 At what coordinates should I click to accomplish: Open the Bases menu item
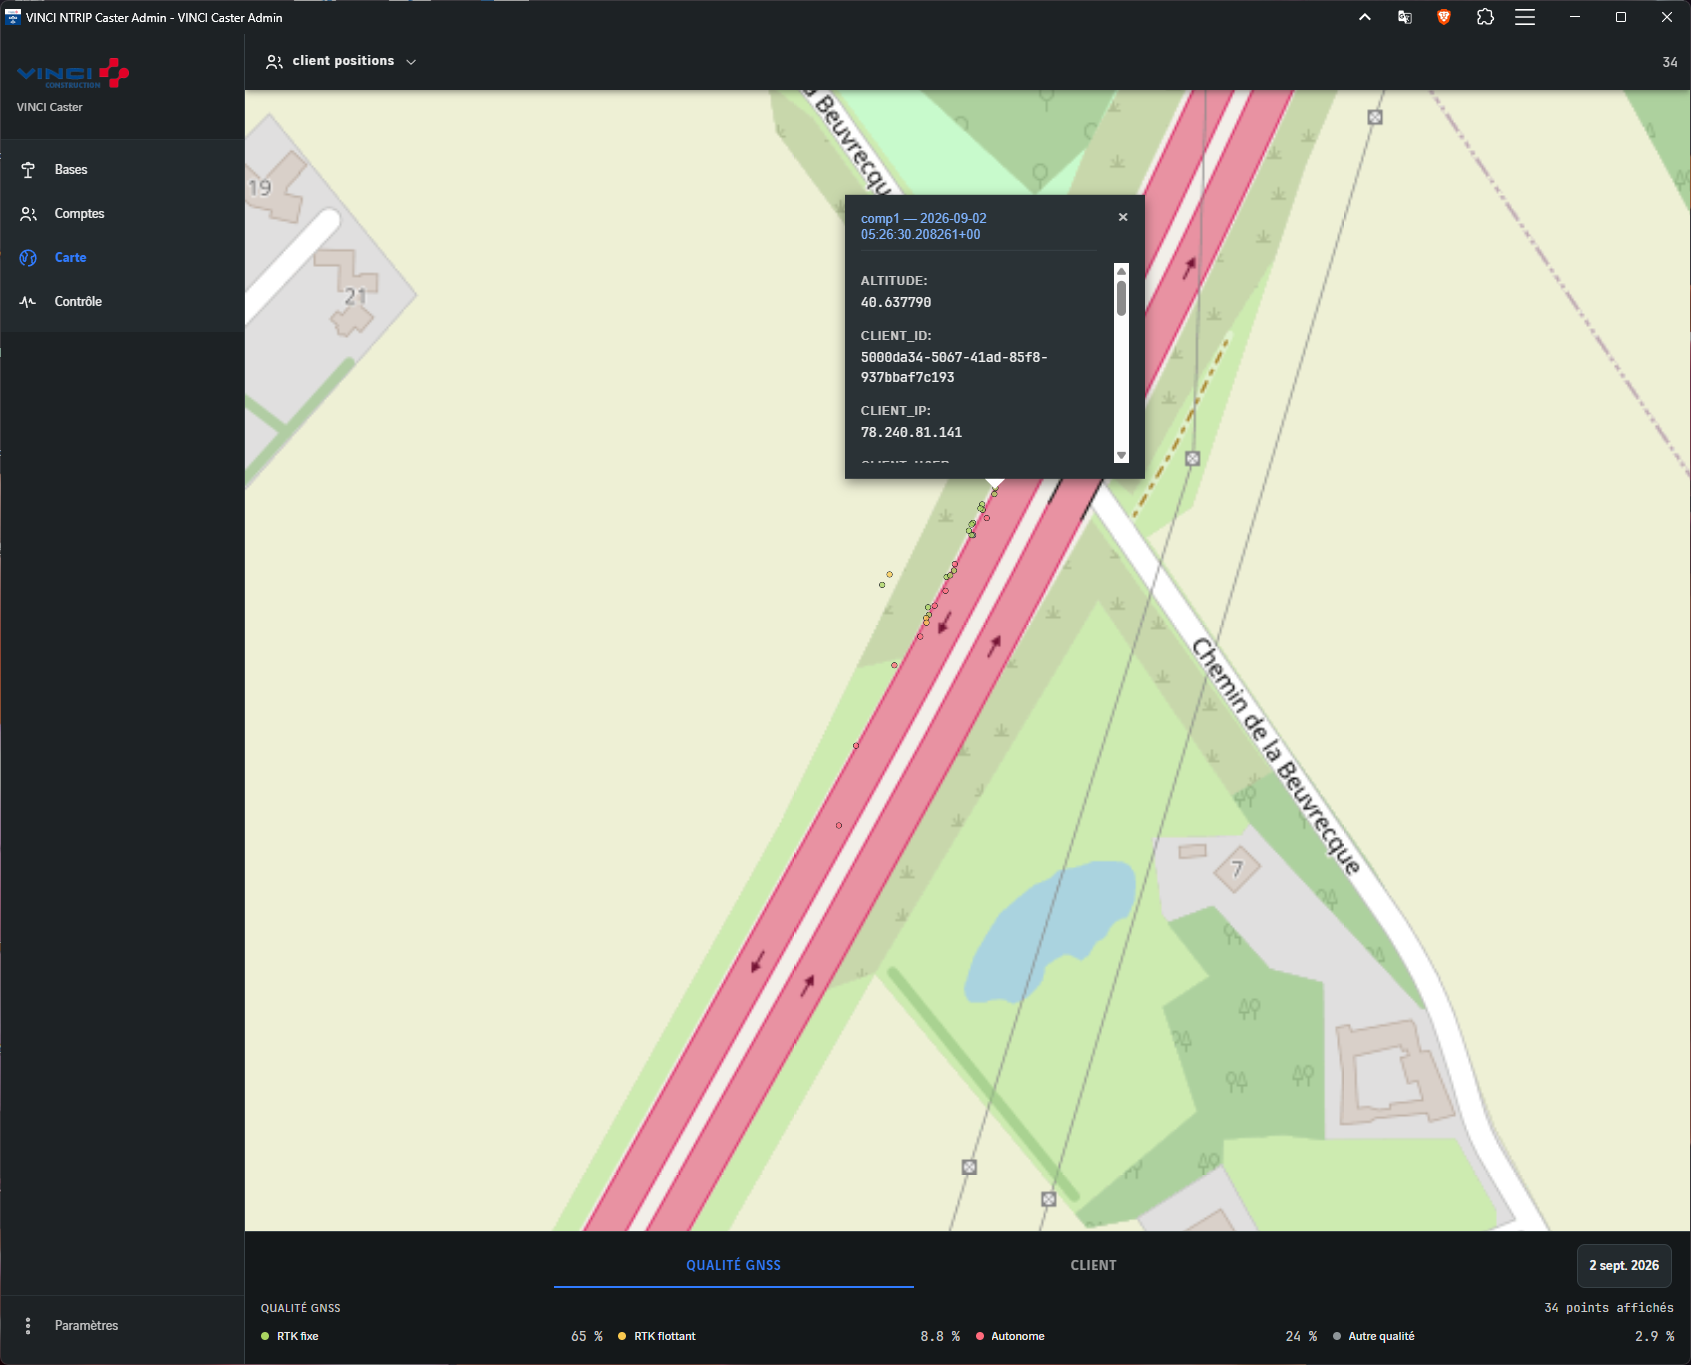(x=122, y=170)
